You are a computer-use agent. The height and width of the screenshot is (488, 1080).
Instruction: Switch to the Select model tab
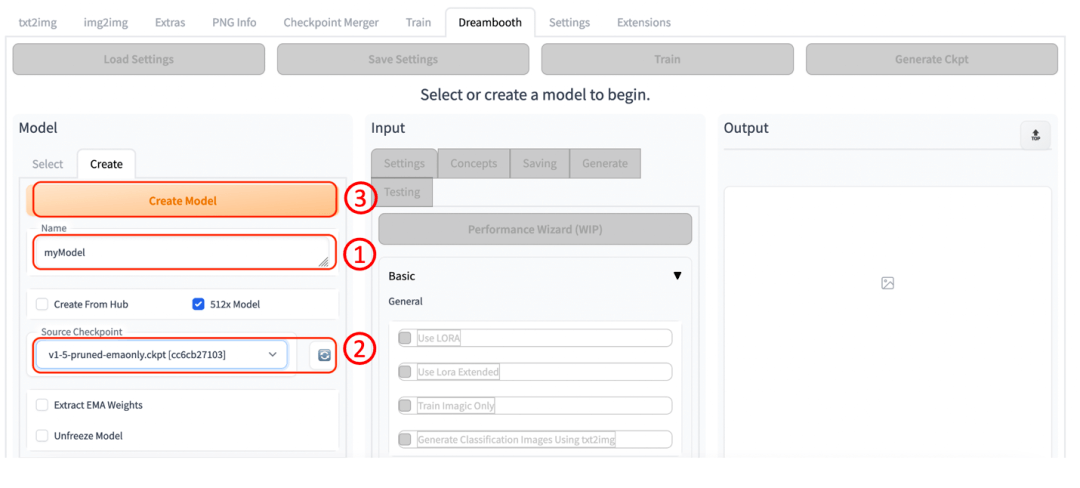[x=47, y=164]
